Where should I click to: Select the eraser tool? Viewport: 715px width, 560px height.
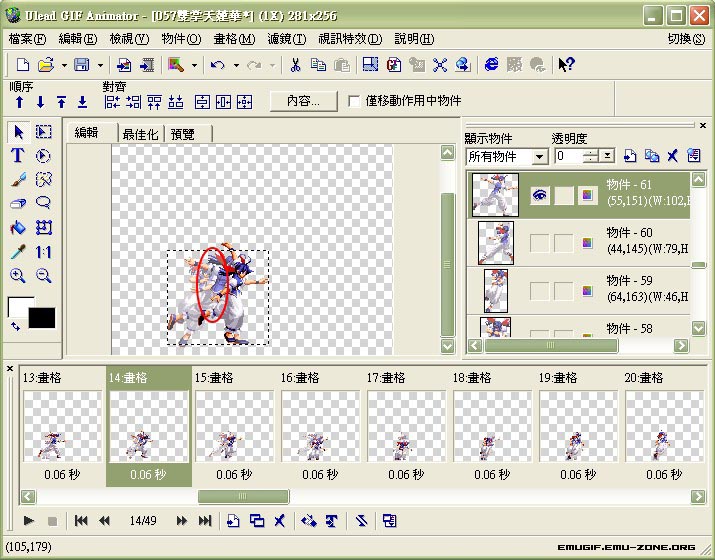(18, 203)
